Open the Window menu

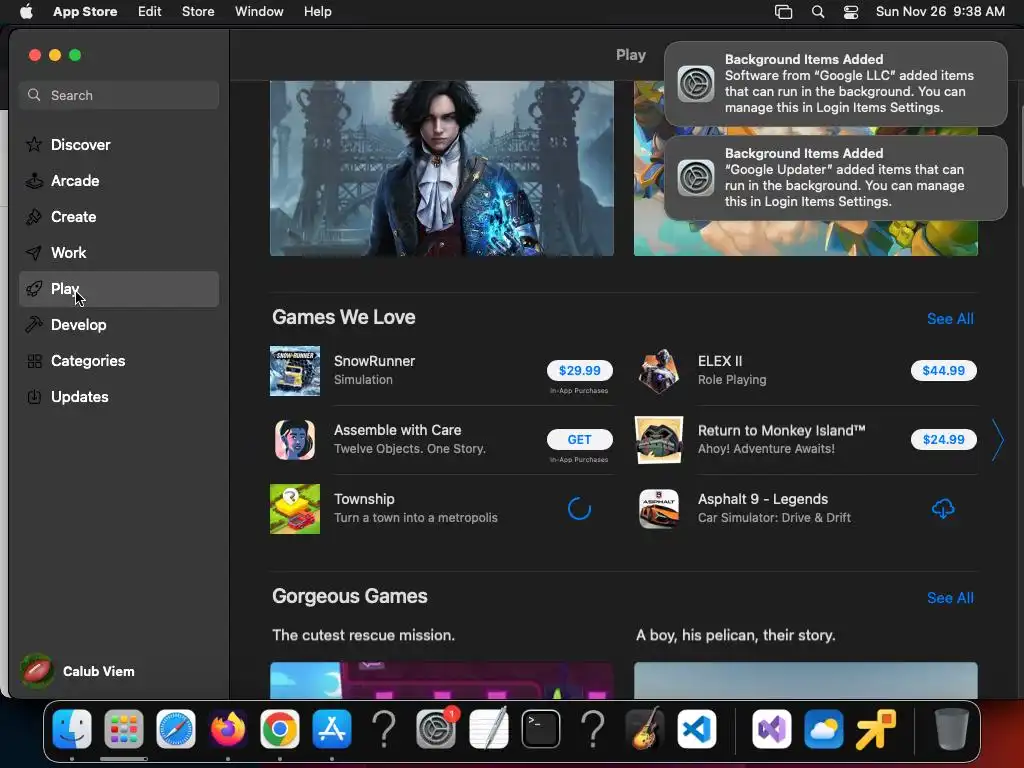tap(259, 12)
